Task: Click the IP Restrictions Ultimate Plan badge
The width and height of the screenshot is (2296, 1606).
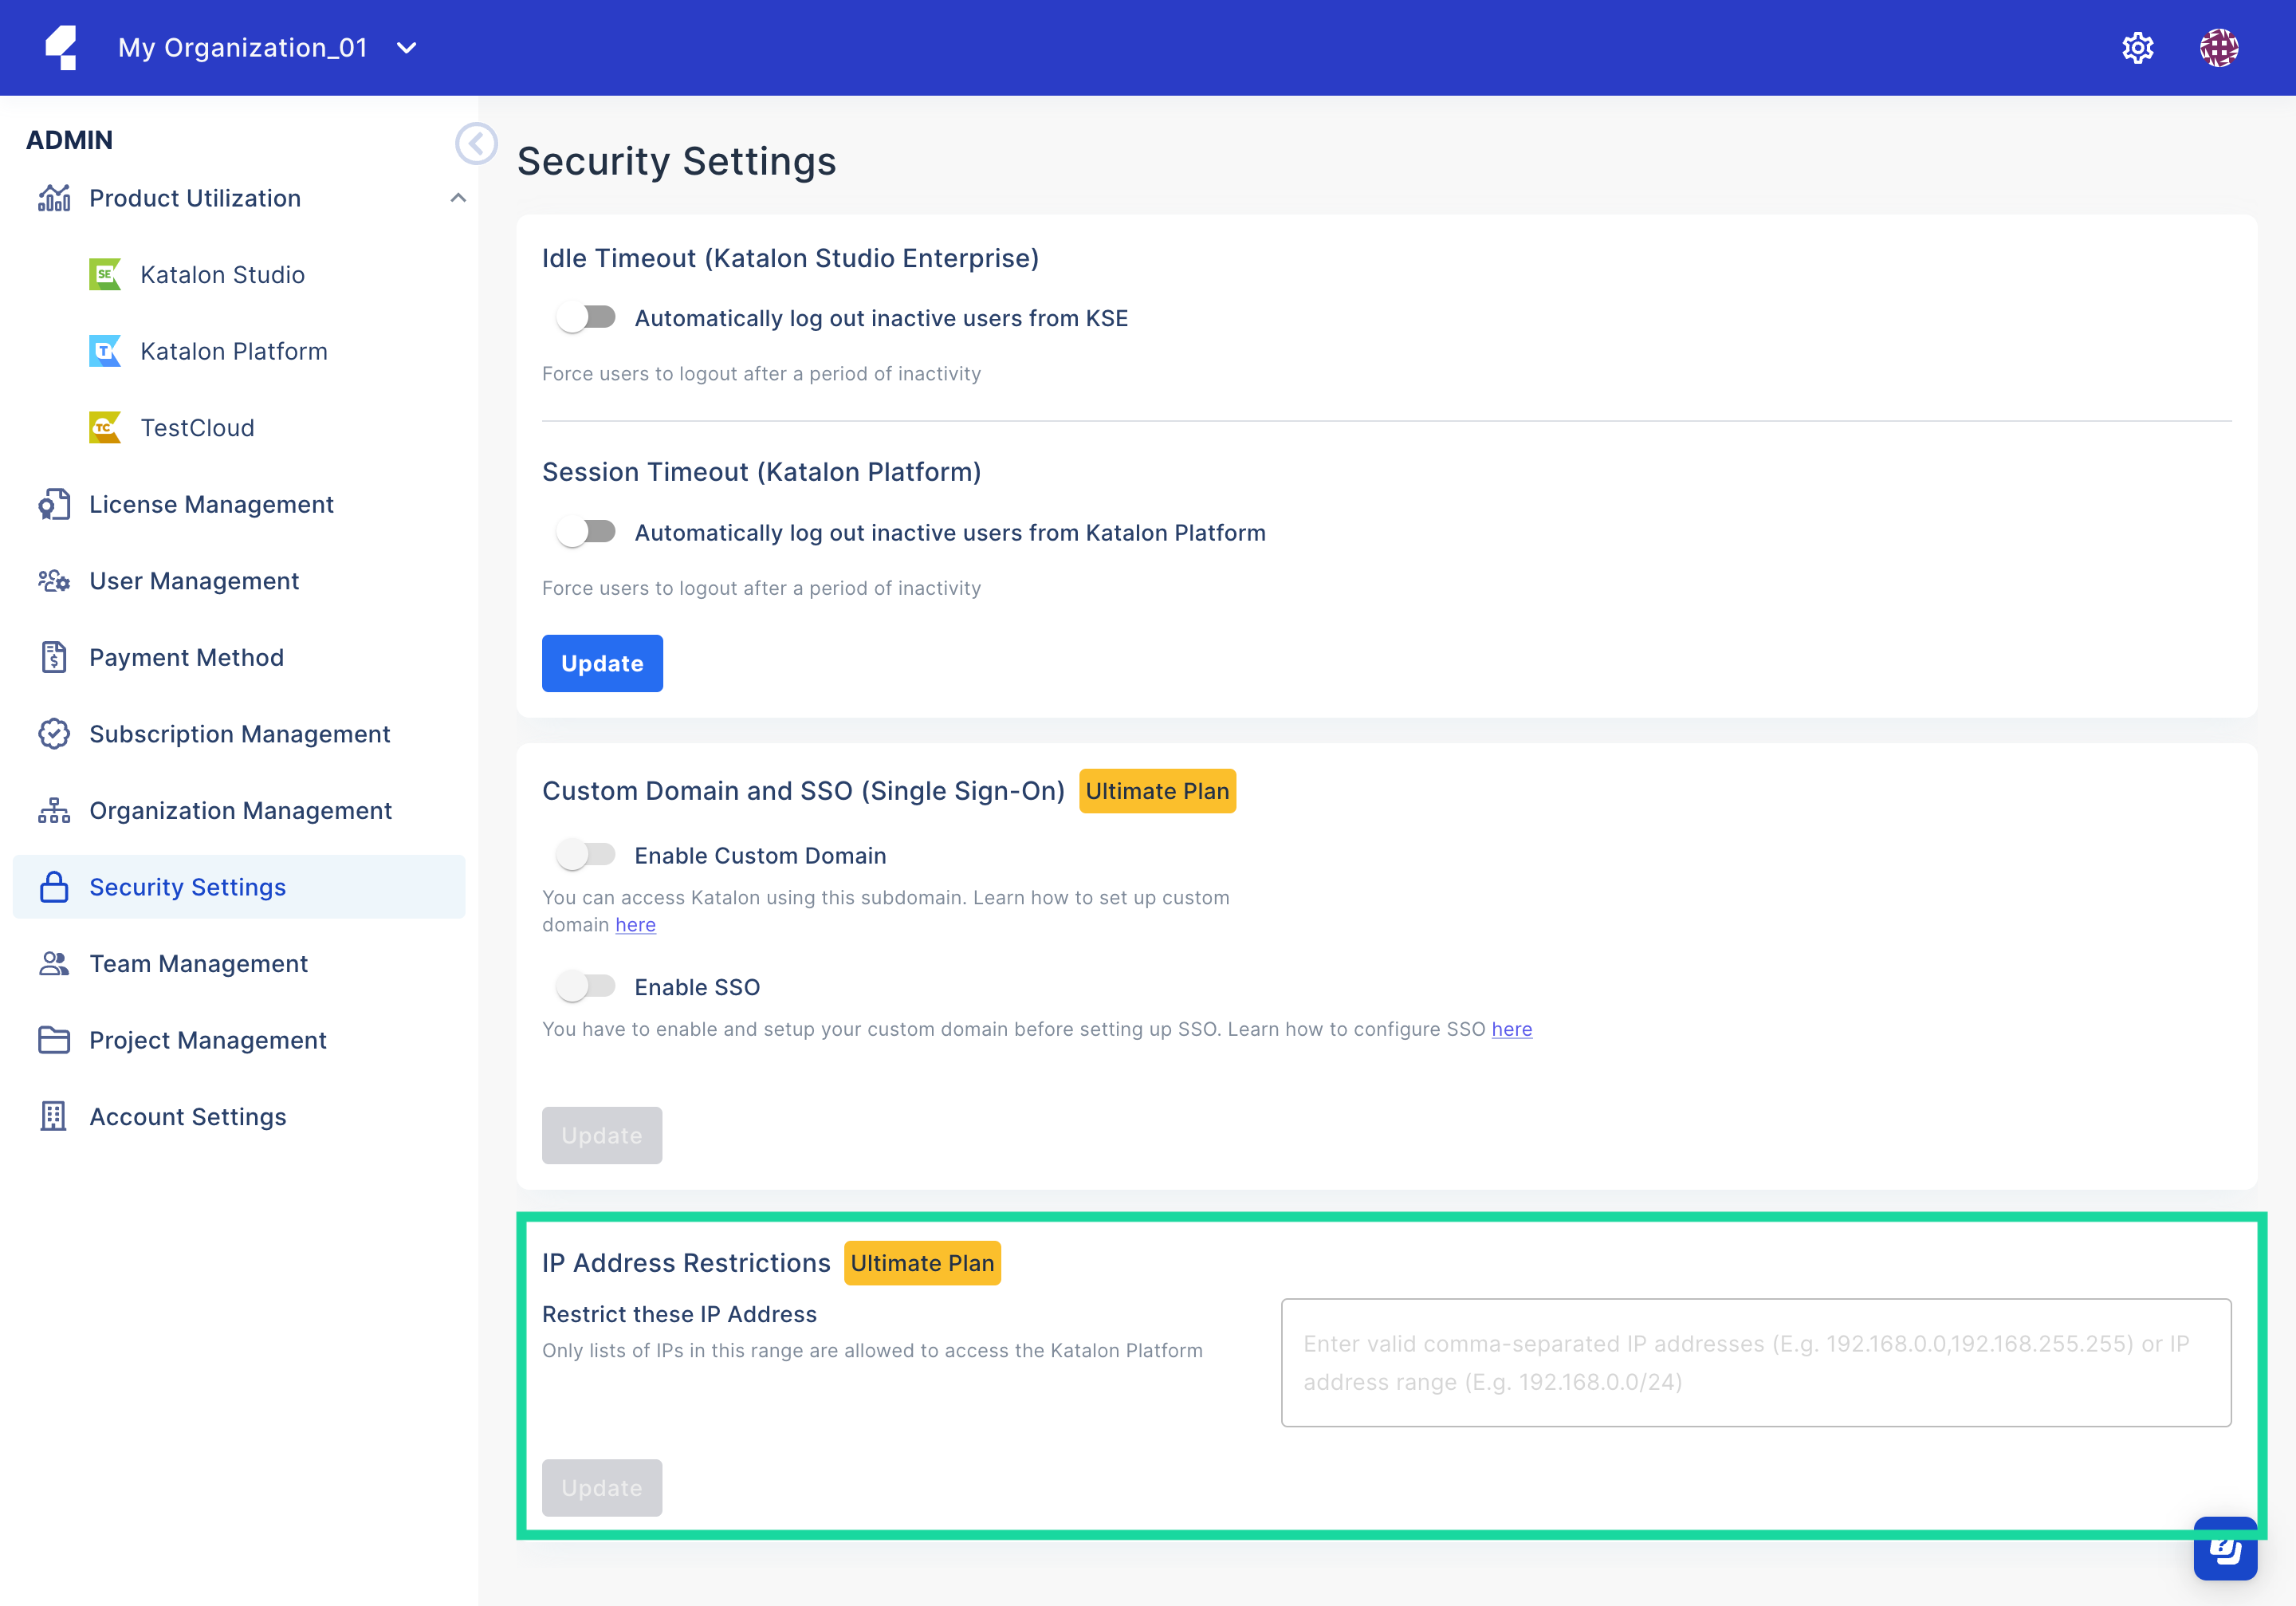Action: (922, 1263)
